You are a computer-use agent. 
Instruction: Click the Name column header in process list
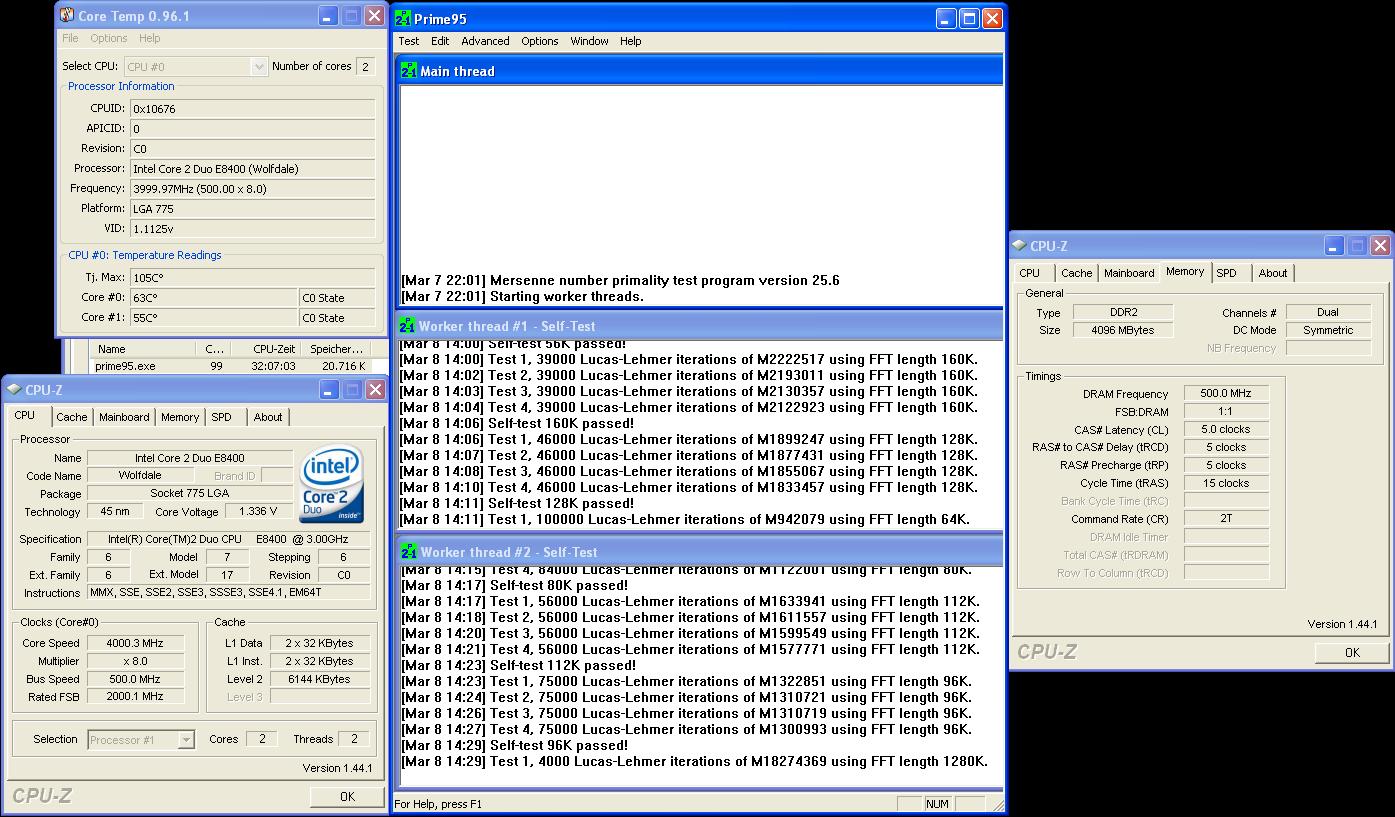click(x=143, y=349)
